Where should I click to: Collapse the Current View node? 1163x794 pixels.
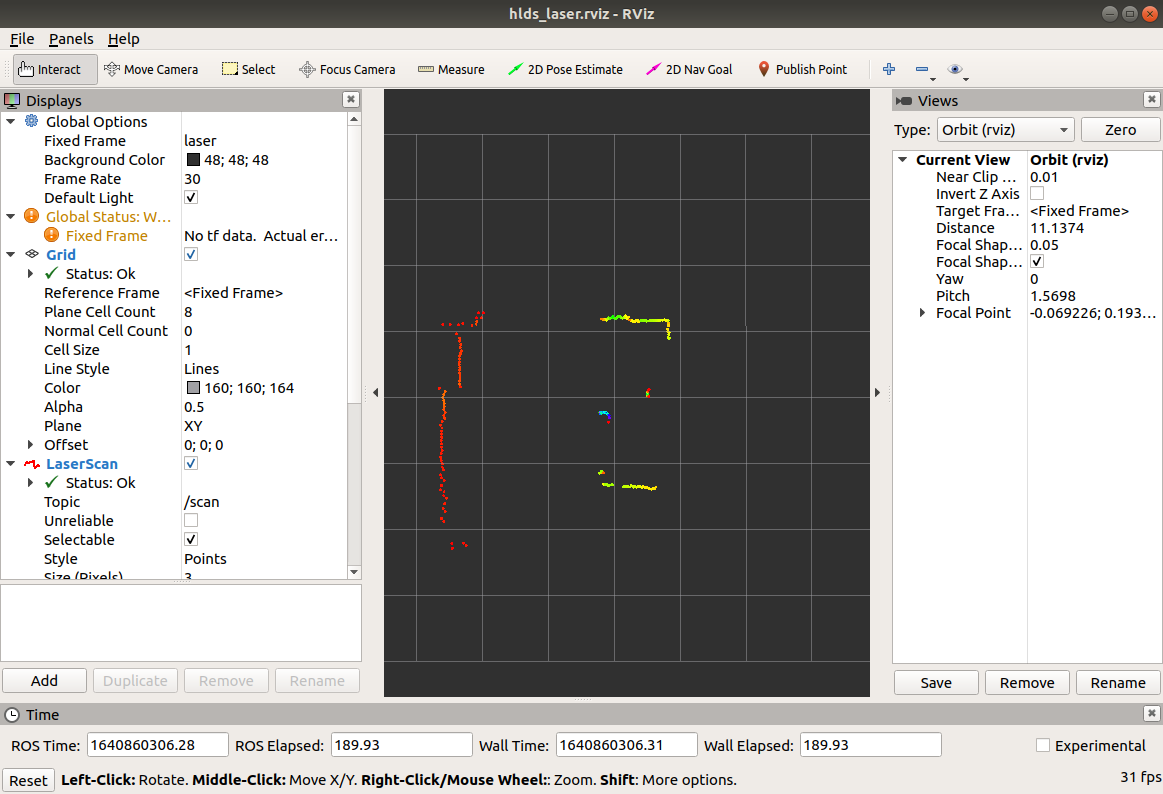903,159
